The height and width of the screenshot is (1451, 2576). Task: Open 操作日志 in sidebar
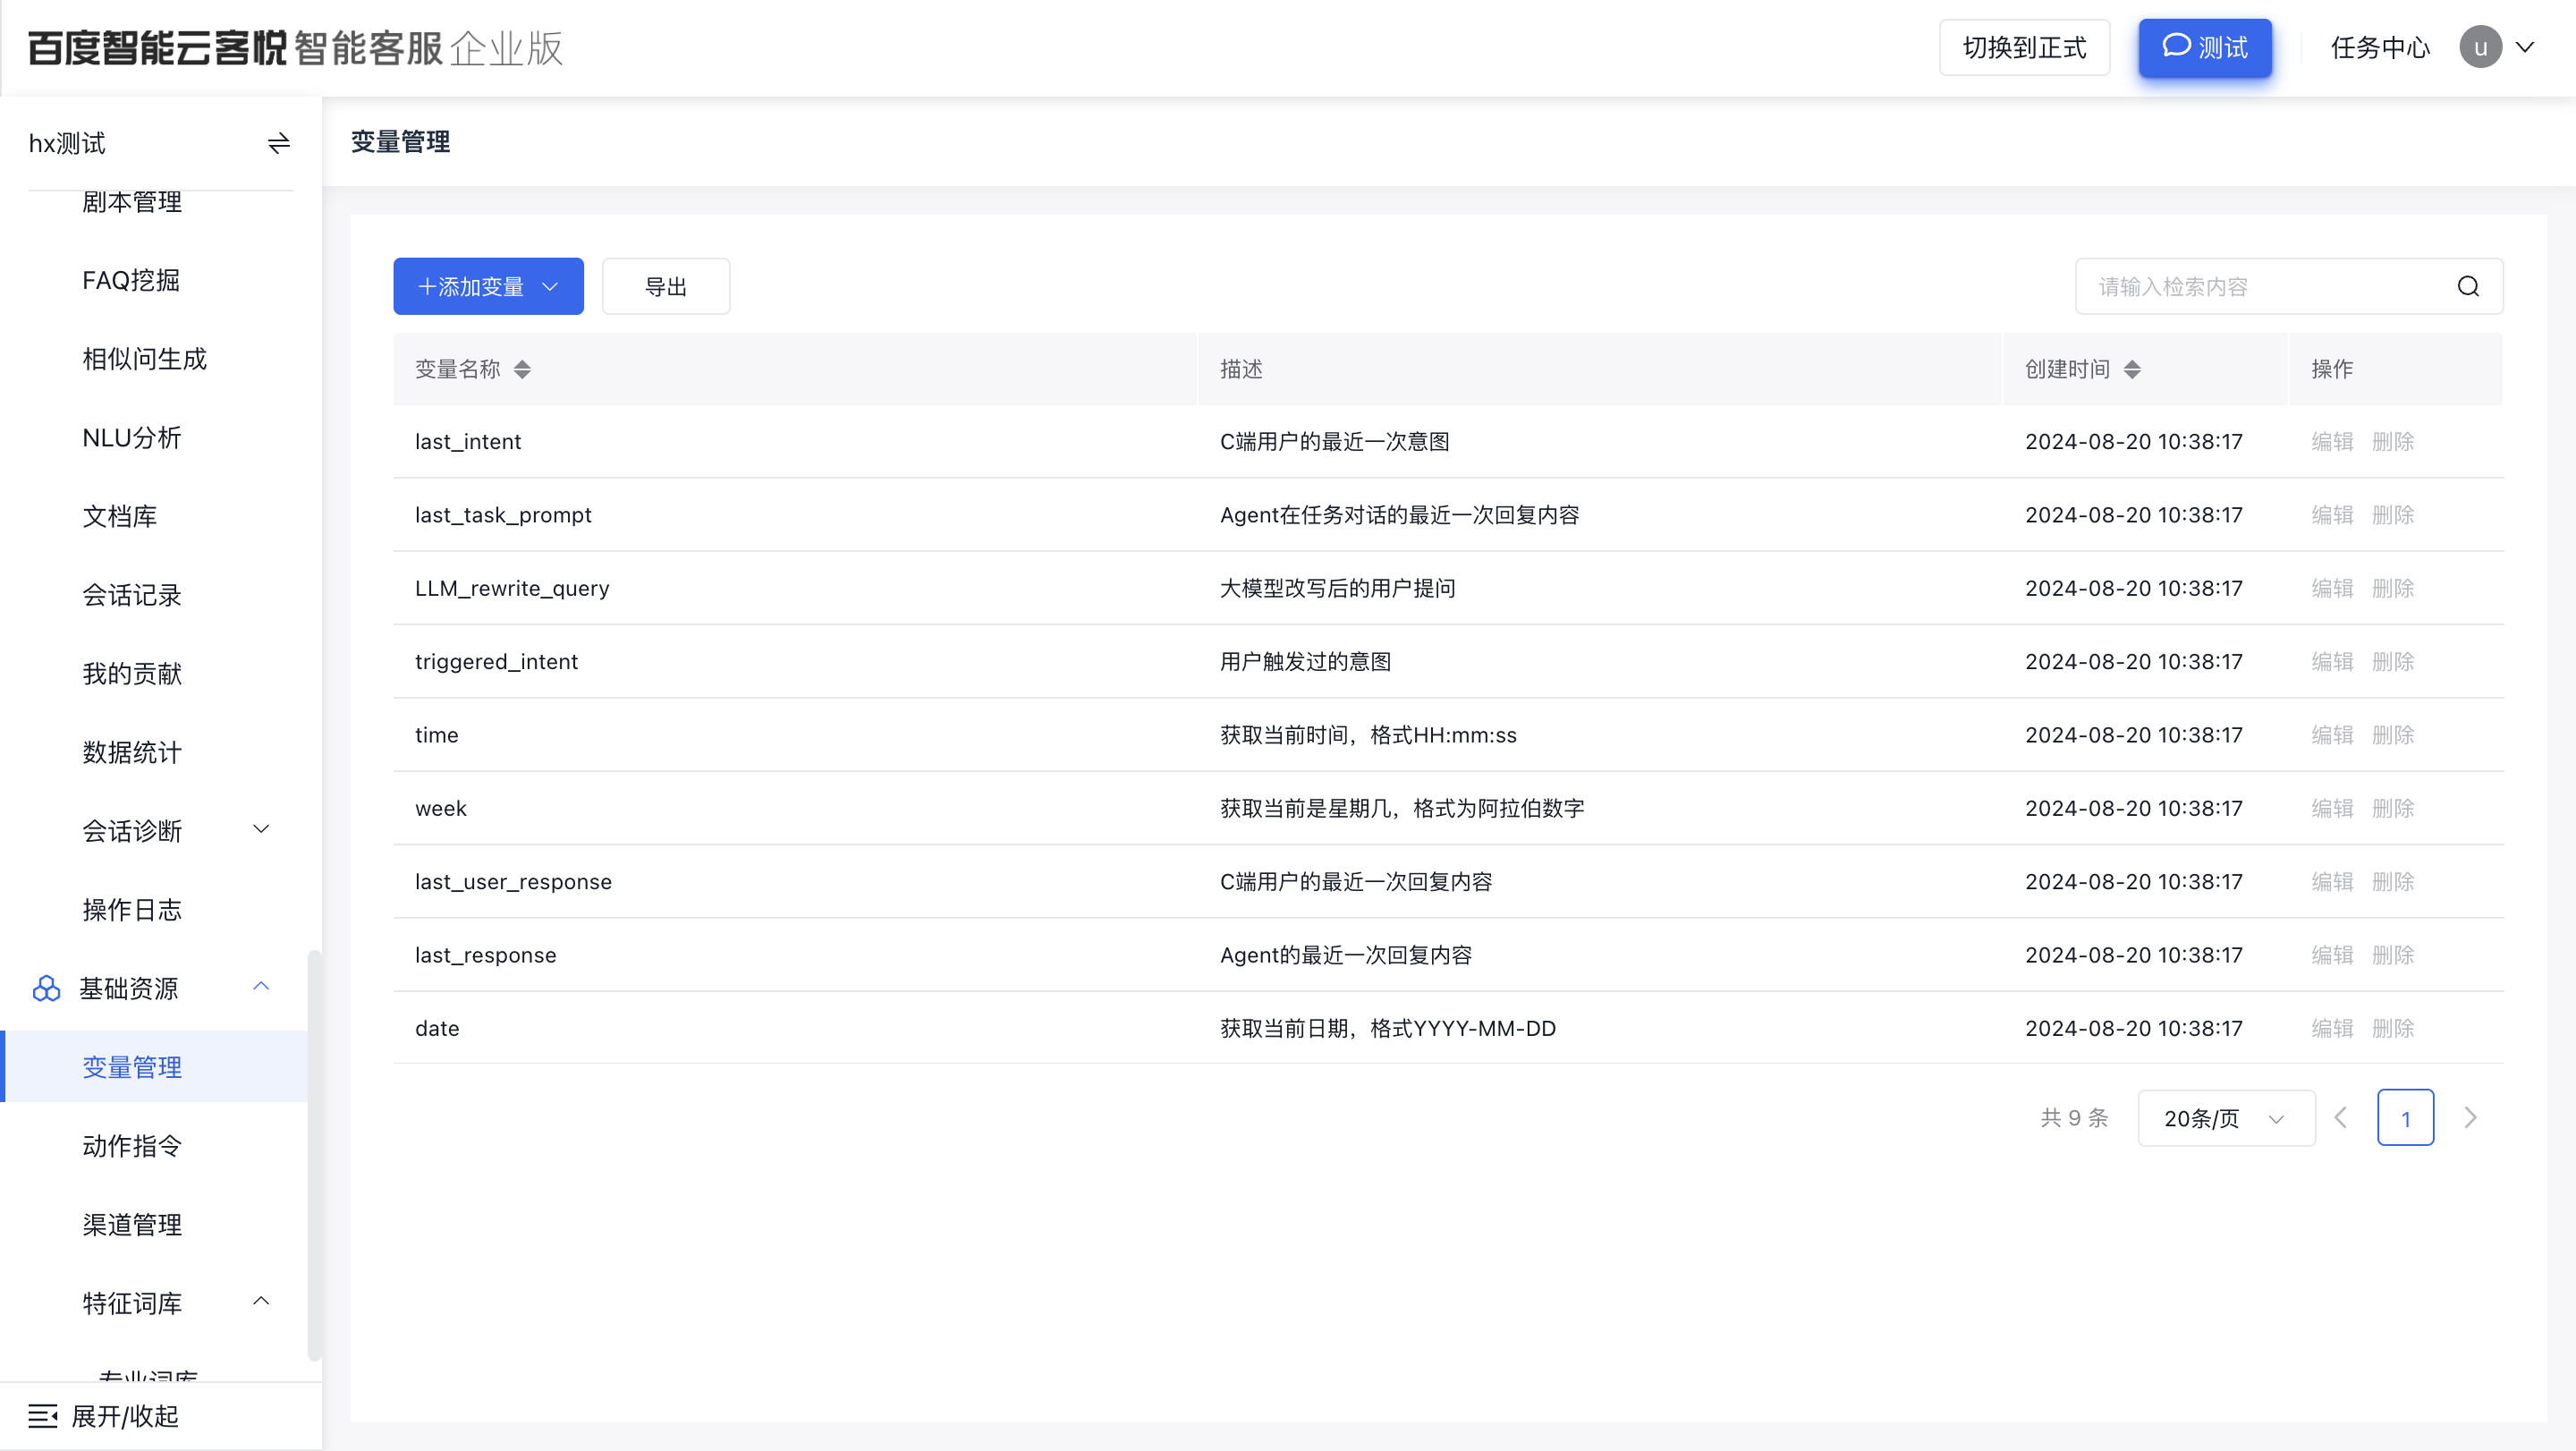point(132,909)
